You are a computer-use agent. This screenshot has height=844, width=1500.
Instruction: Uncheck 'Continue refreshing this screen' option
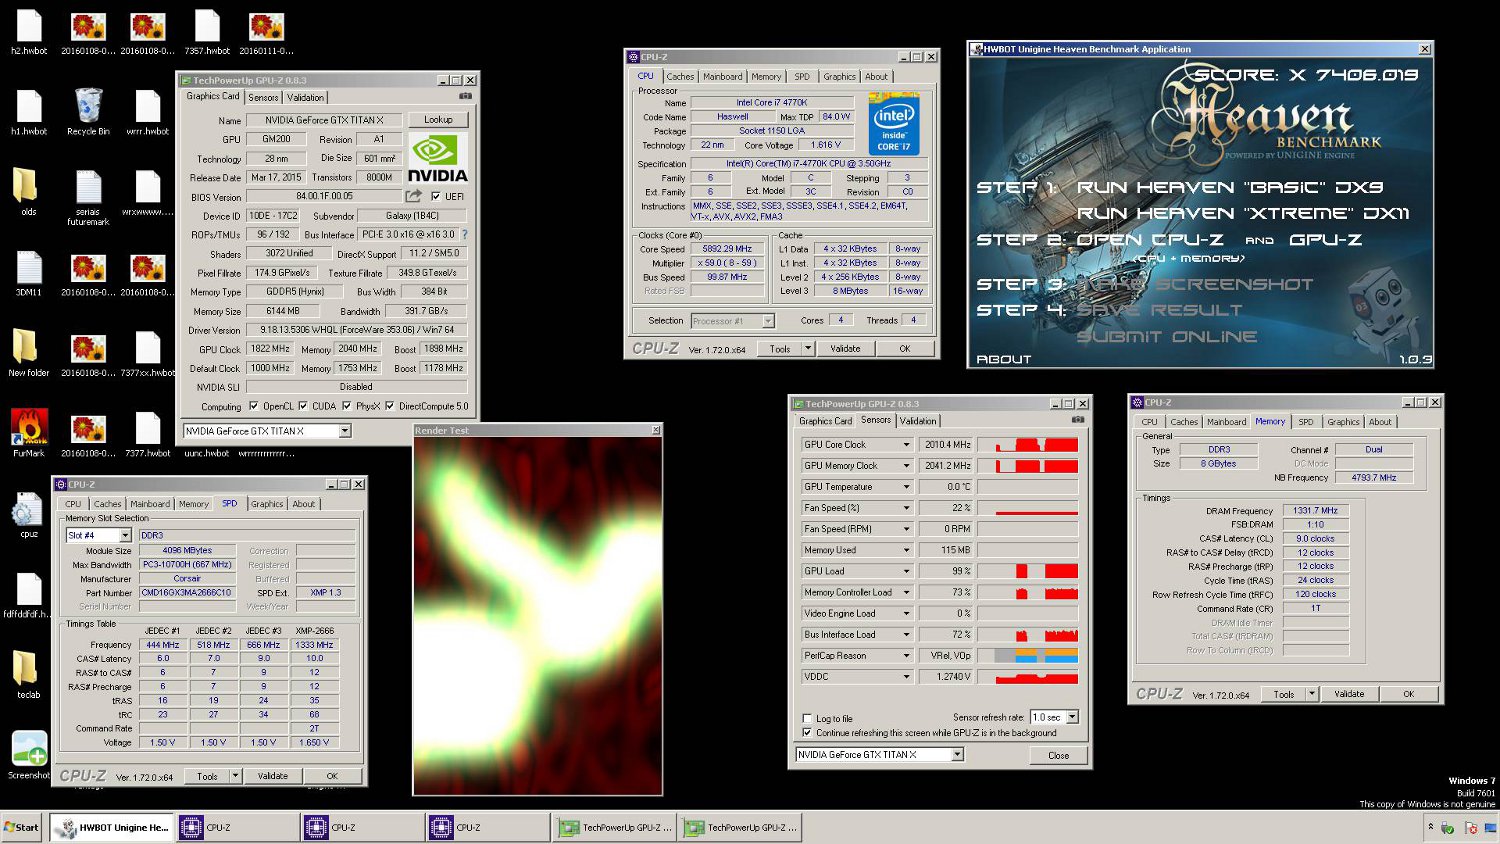807,732
